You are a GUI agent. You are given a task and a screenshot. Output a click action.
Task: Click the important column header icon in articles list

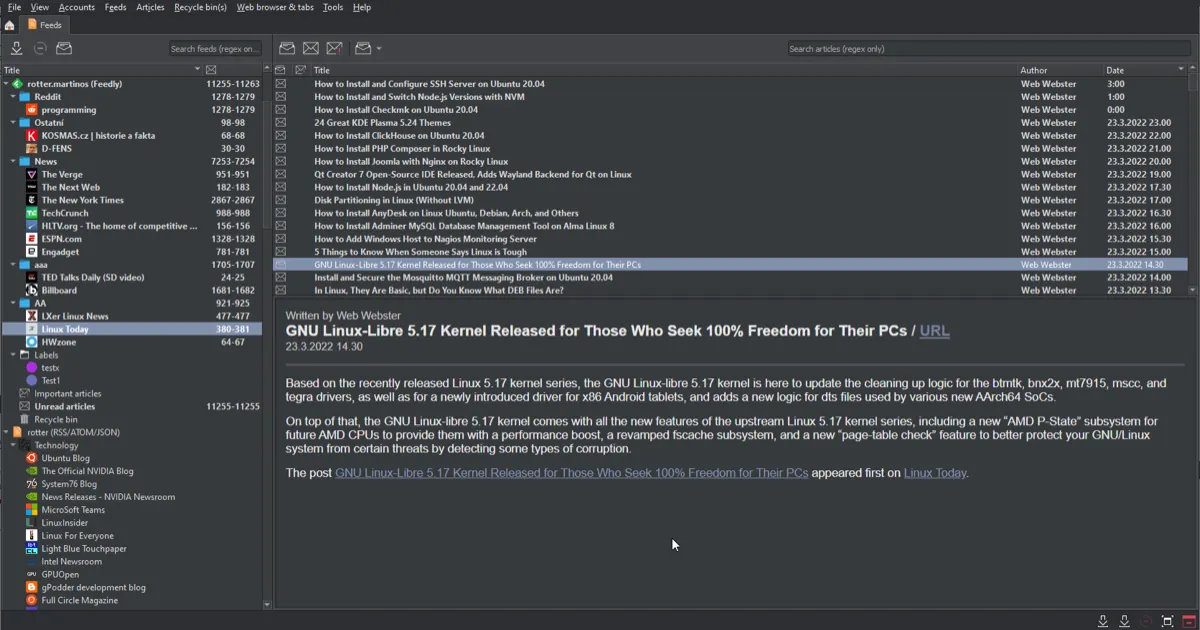[300, 70]
